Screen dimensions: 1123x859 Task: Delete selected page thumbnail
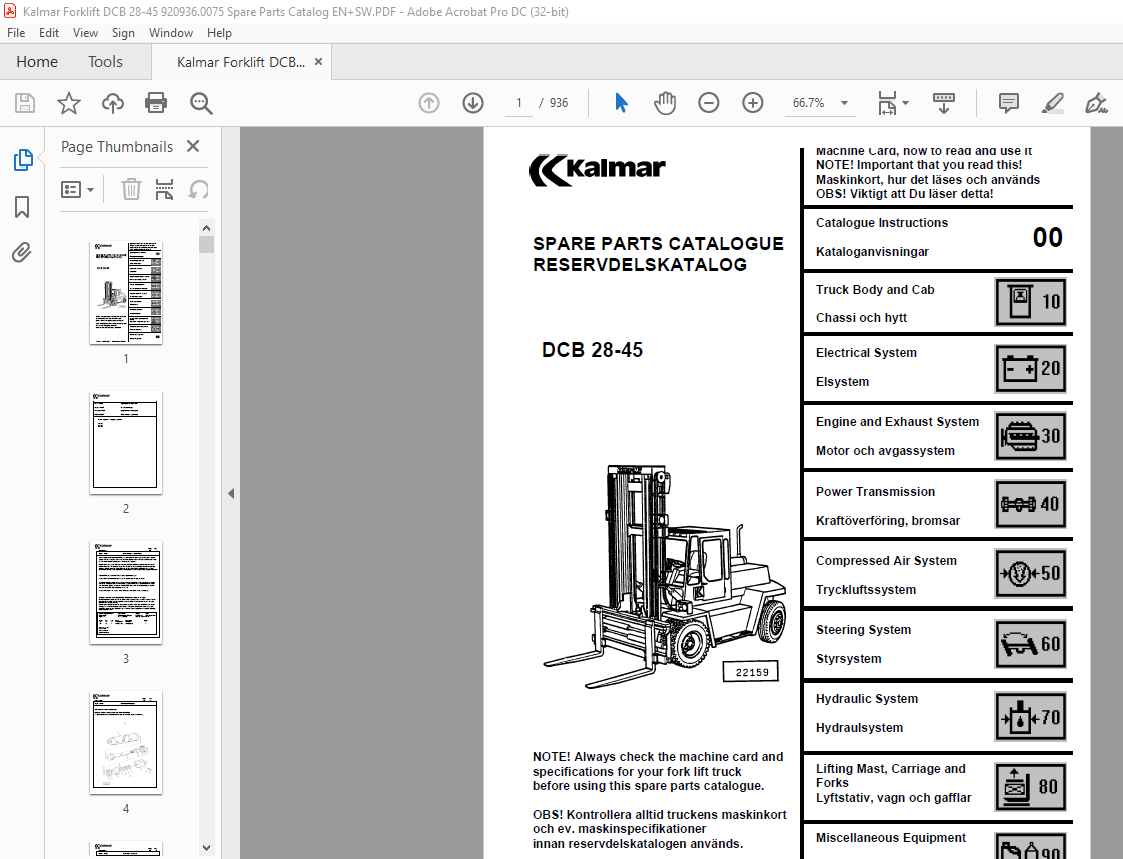[x=131, y=188]
